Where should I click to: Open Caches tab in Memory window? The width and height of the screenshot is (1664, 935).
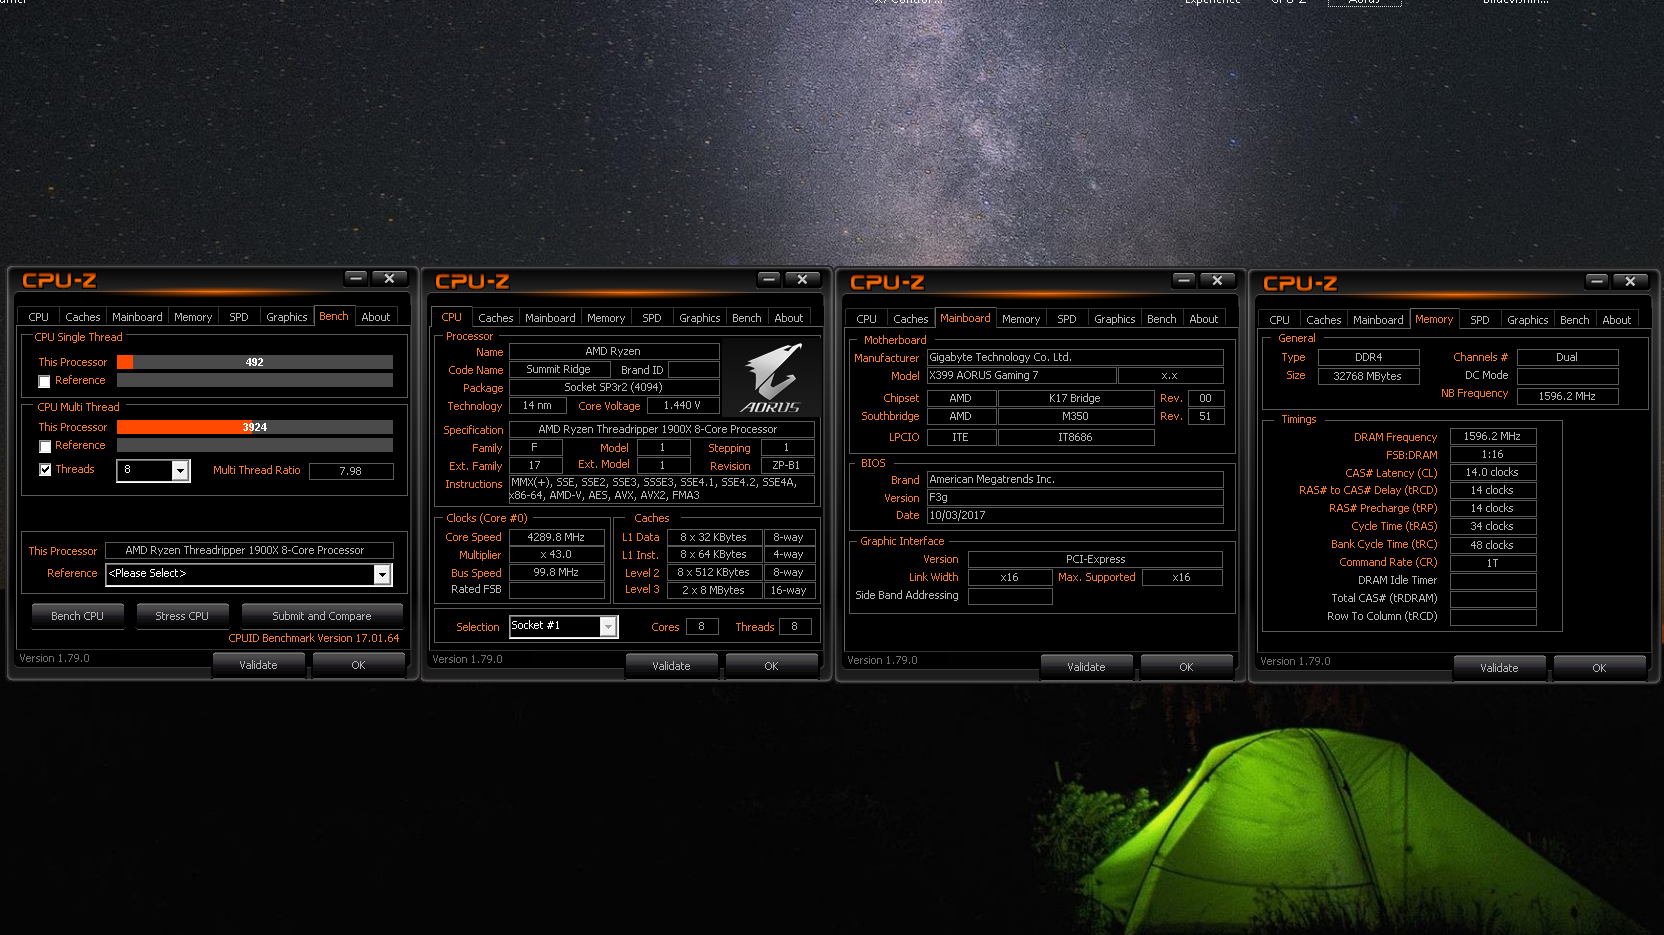point(1324,320)
